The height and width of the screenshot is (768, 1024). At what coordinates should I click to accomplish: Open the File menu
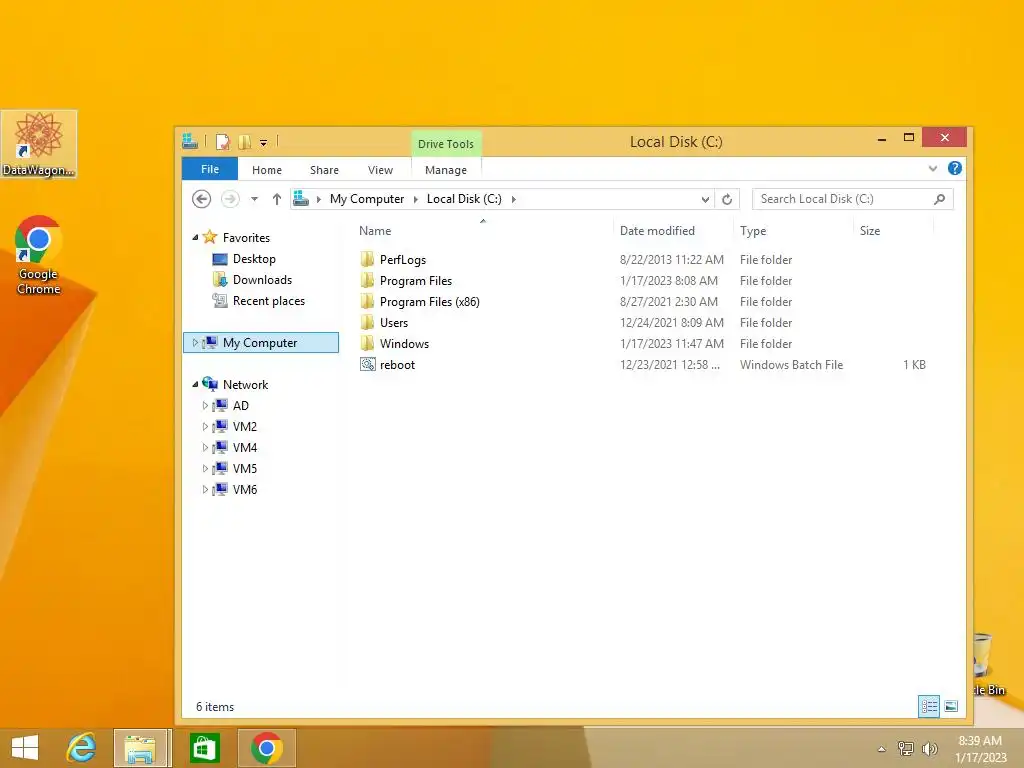(x=210, y=169)
